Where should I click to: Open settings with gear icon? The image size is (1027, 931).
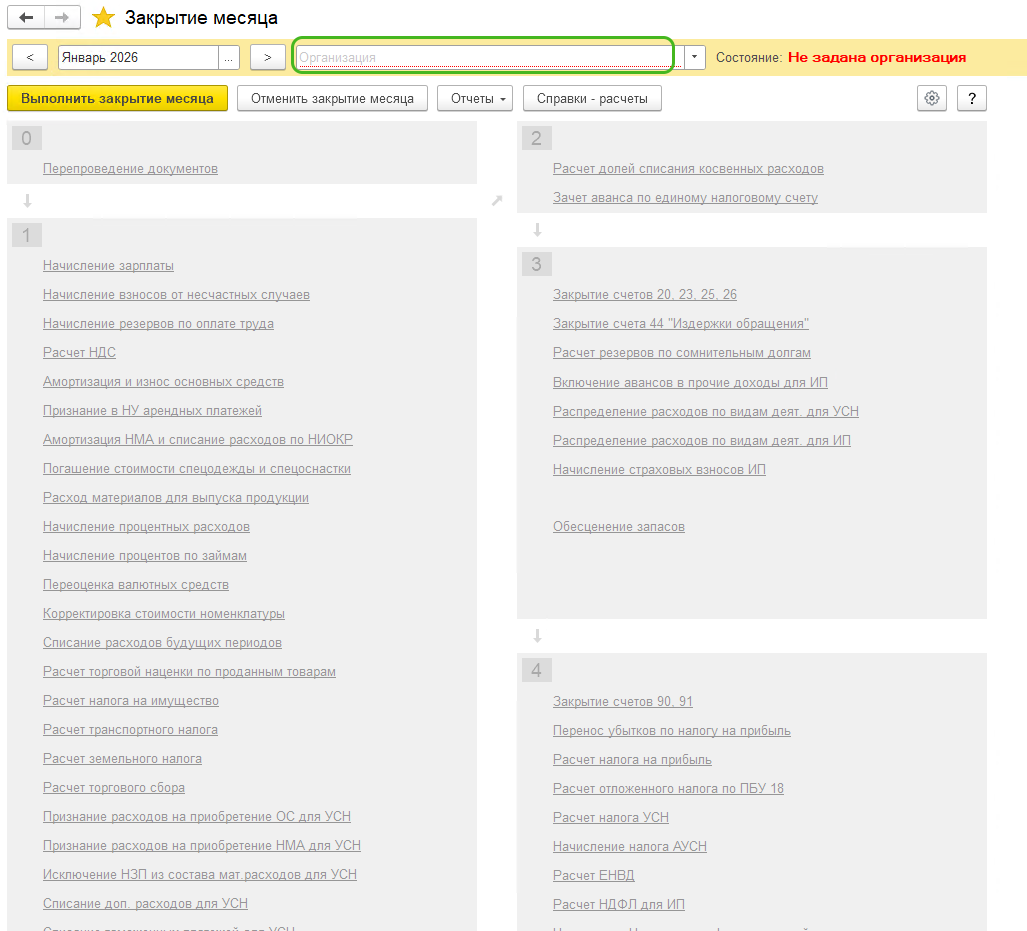coord(932,98)
